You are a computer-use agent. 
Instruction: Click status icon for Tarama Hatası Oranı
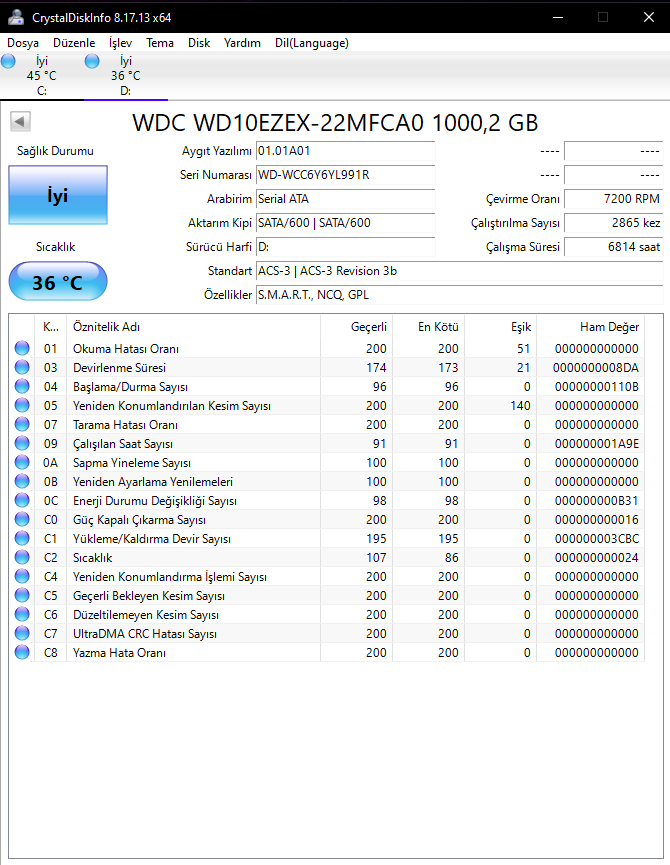click(x=22, y=424)
